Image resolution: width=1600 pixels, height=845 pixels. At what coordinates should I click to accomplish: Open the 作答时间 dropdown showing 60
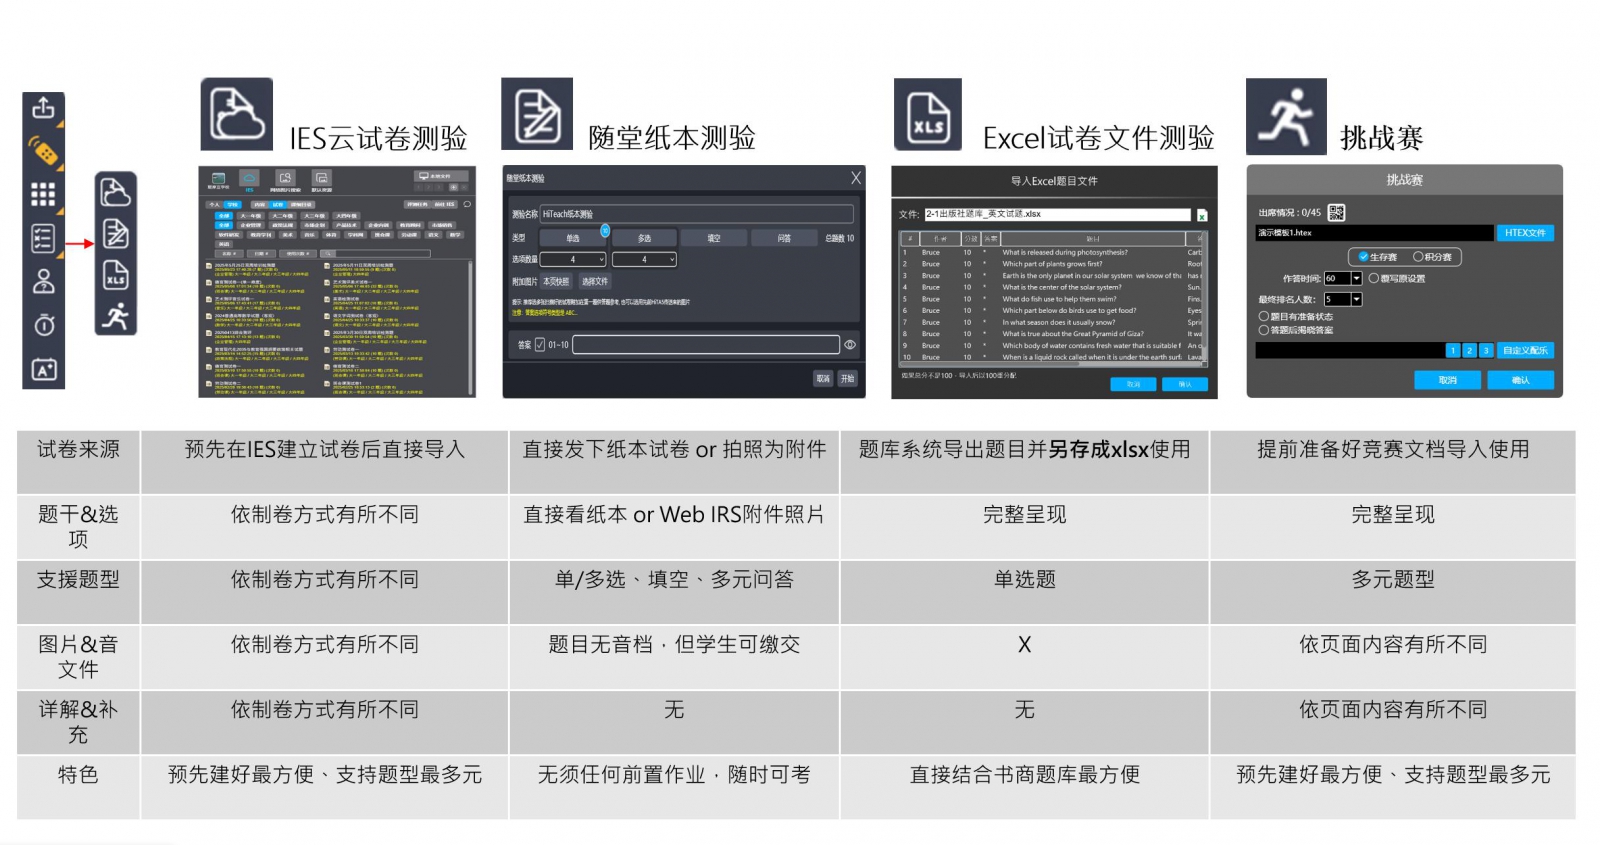coord(1357,279)
